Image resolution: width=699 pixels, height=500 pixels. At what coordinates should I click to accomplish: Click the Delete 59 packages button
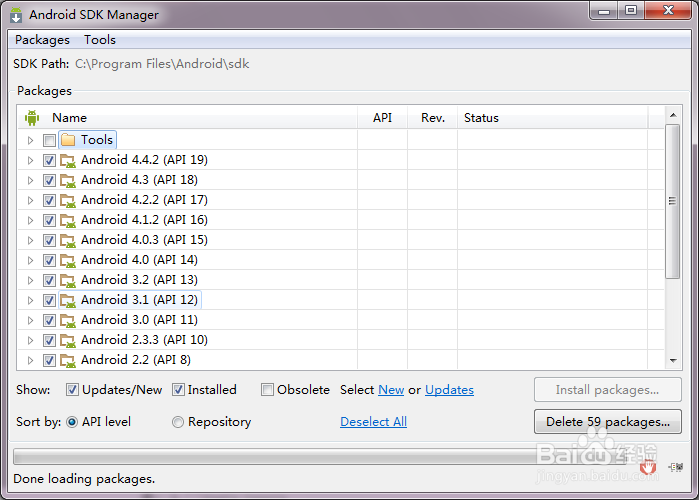coord(608,422)
